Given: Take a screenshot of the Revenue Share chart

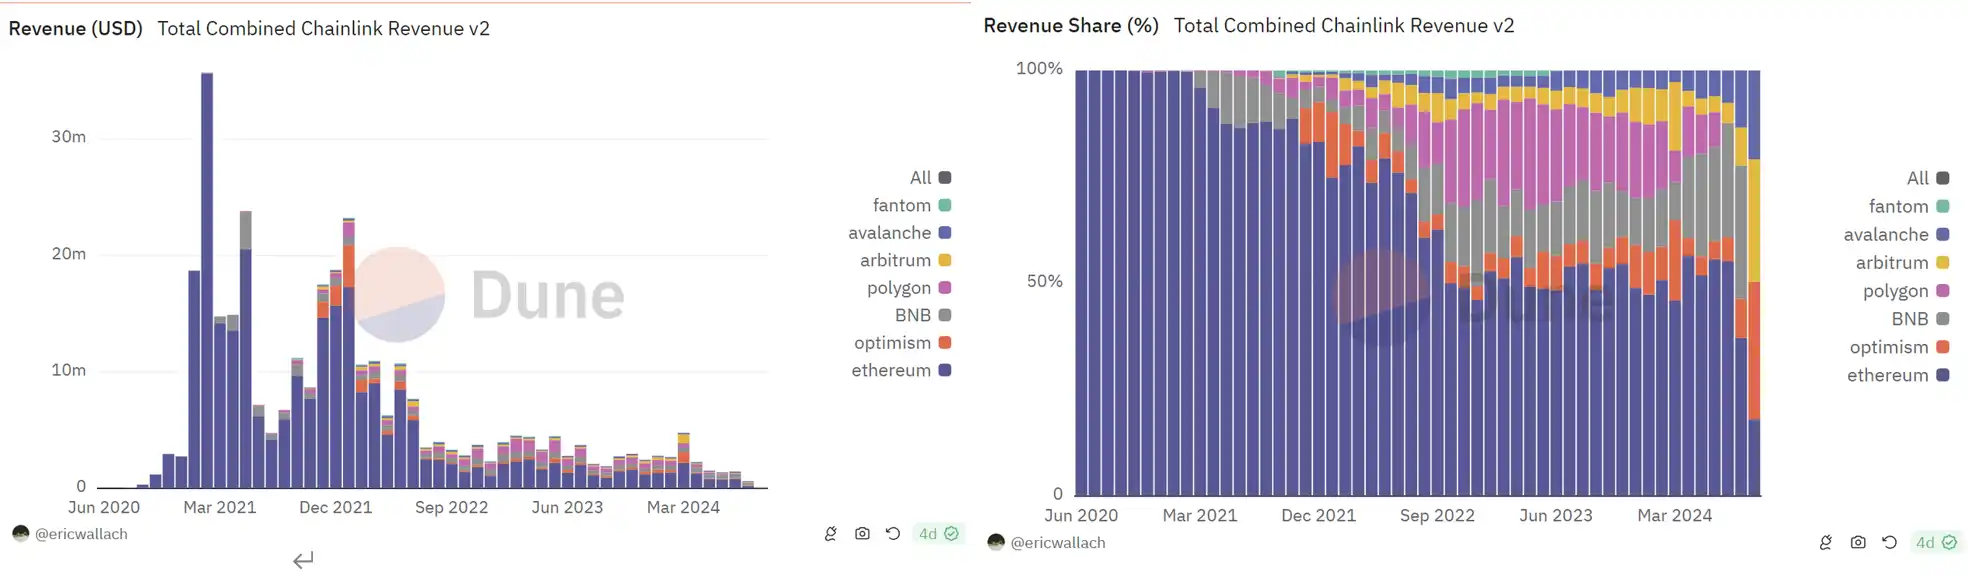Looking at the screenshot, I should (1857, 542).
